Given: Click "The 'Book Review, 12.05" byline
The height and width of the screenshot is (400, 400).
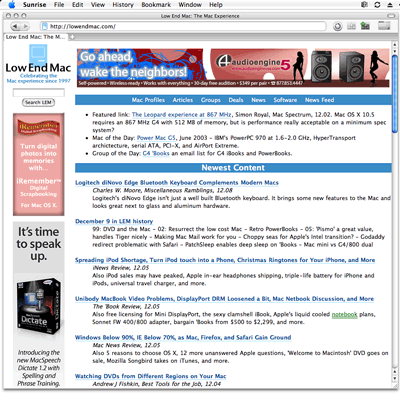Looking at the screenshot, I should 126,306.
